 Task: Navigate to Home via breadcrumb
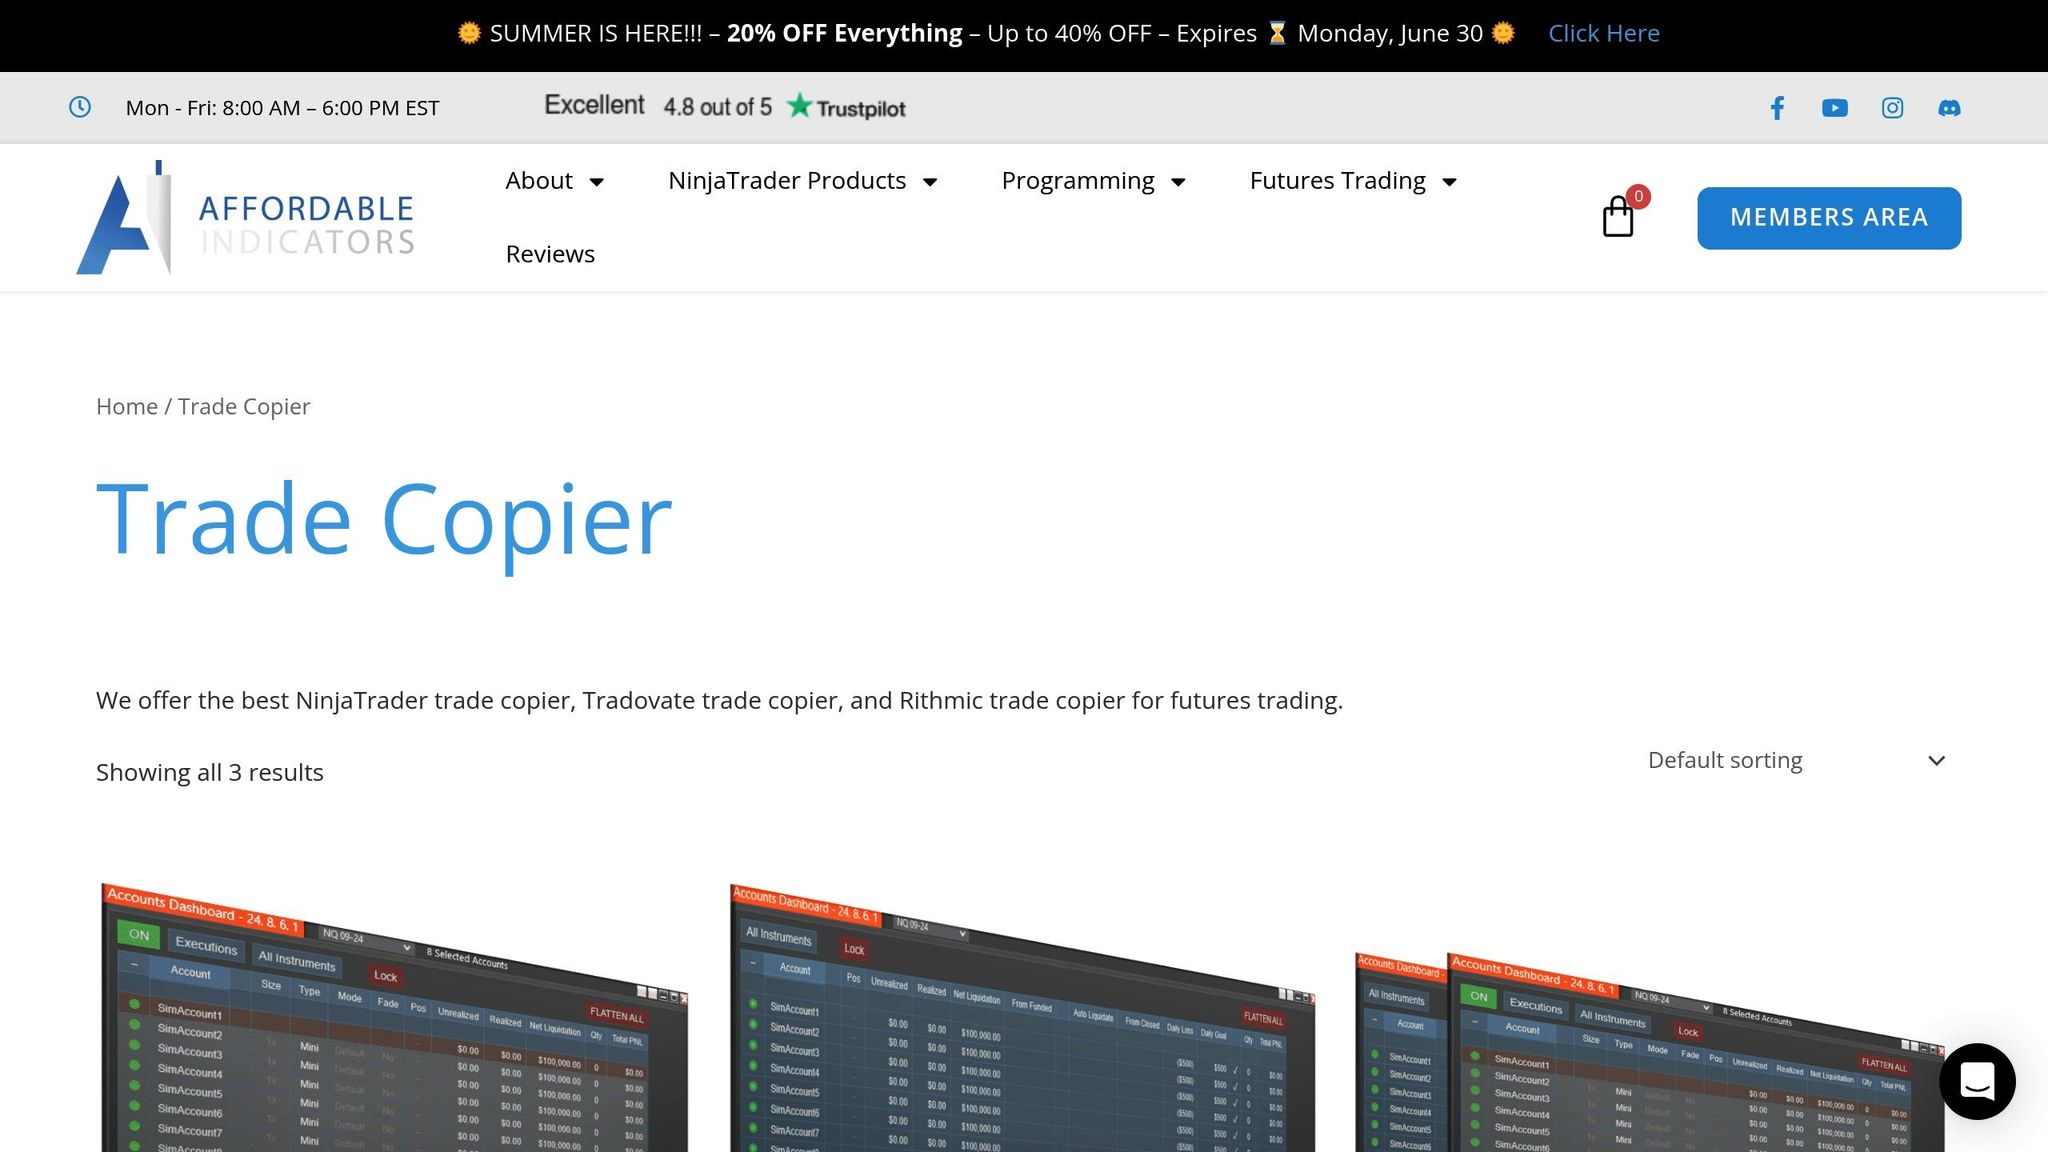pyautogui.click(x=126, y=406)
